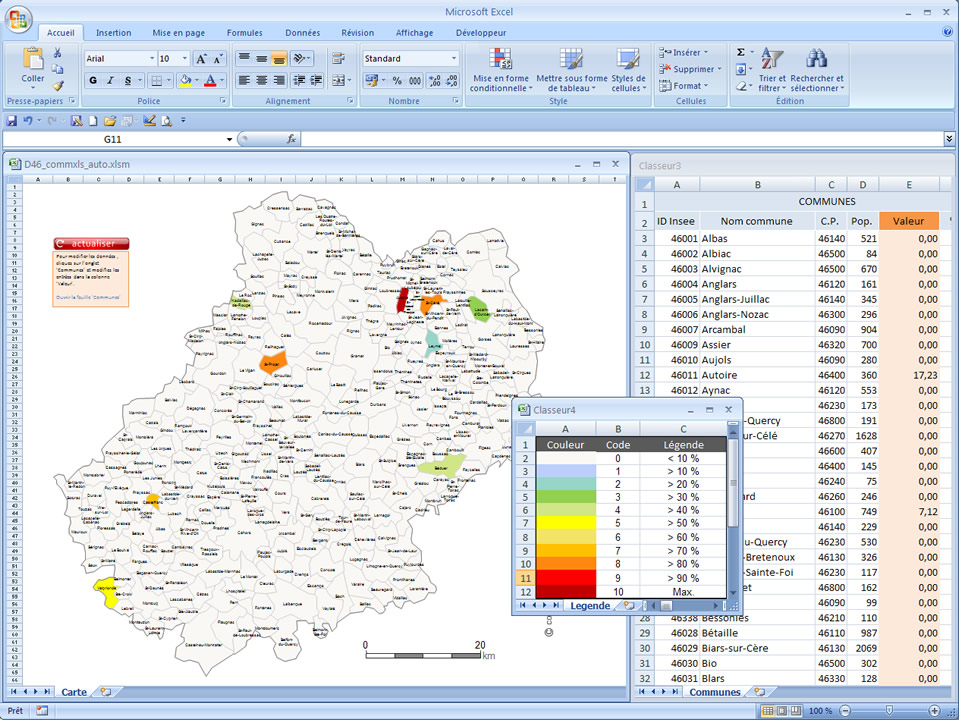The image size is (959, 720).
Task: Toggle italic formatting
Action: pyautogui.click(x=111, y=80)
